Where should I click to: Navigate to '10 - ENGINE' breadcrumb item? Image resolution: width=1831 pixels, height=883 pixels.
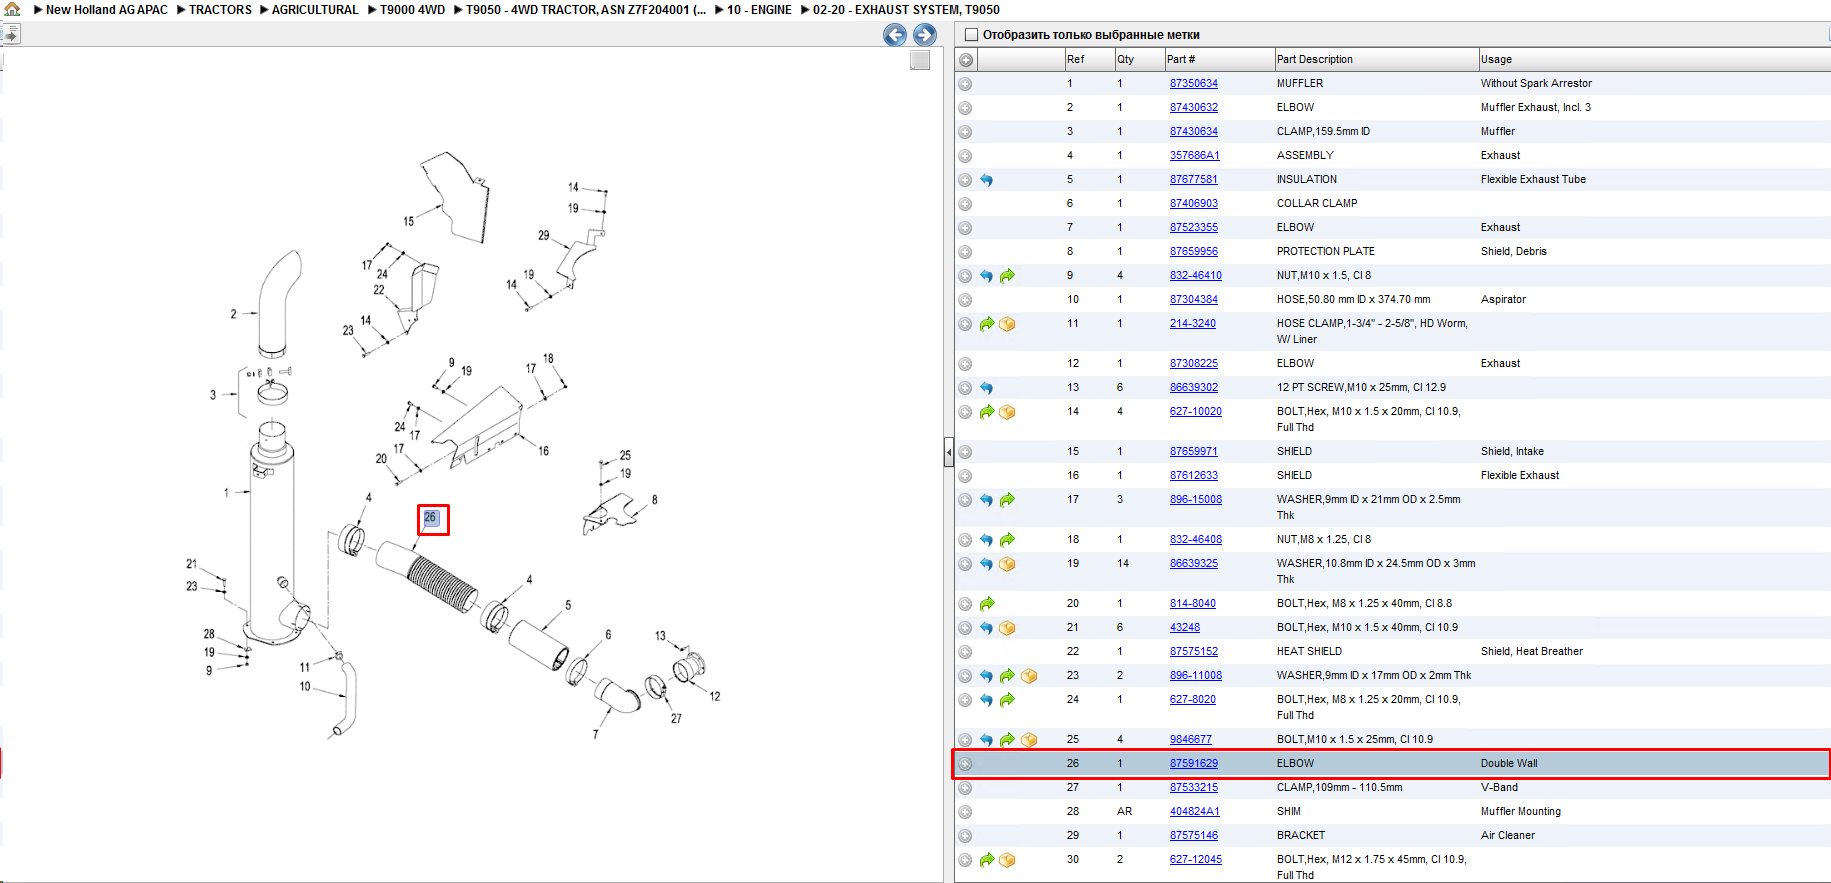(x=759, y=10)
